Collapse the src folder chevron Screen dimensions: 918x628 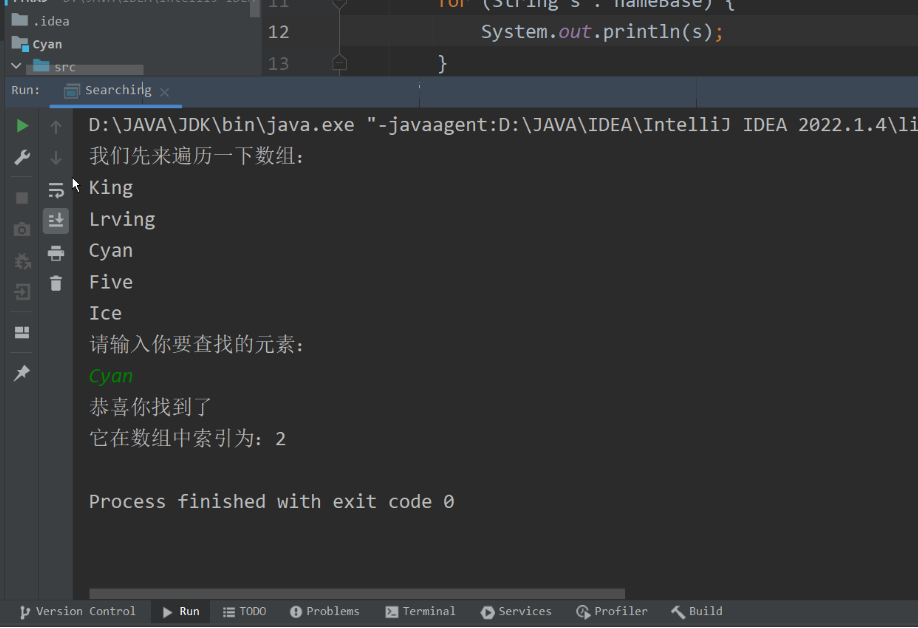click(x=16, y=66)
